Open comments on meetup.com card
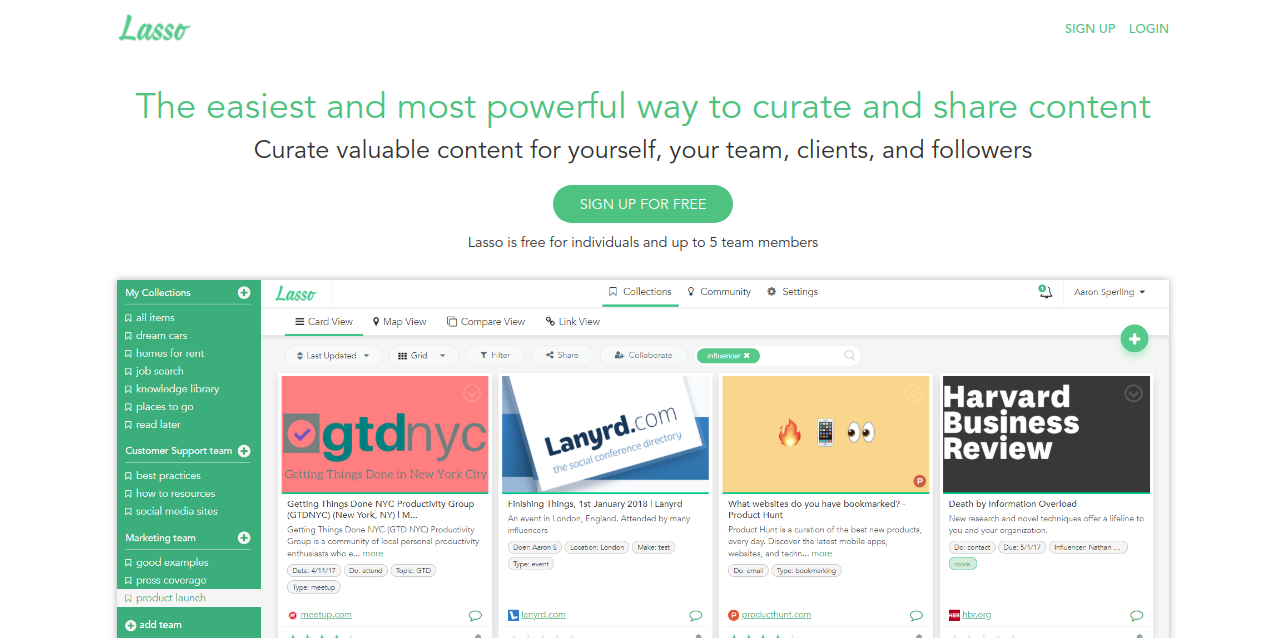The width and height of the screenshot is (1286, 638). pos(475,616)
